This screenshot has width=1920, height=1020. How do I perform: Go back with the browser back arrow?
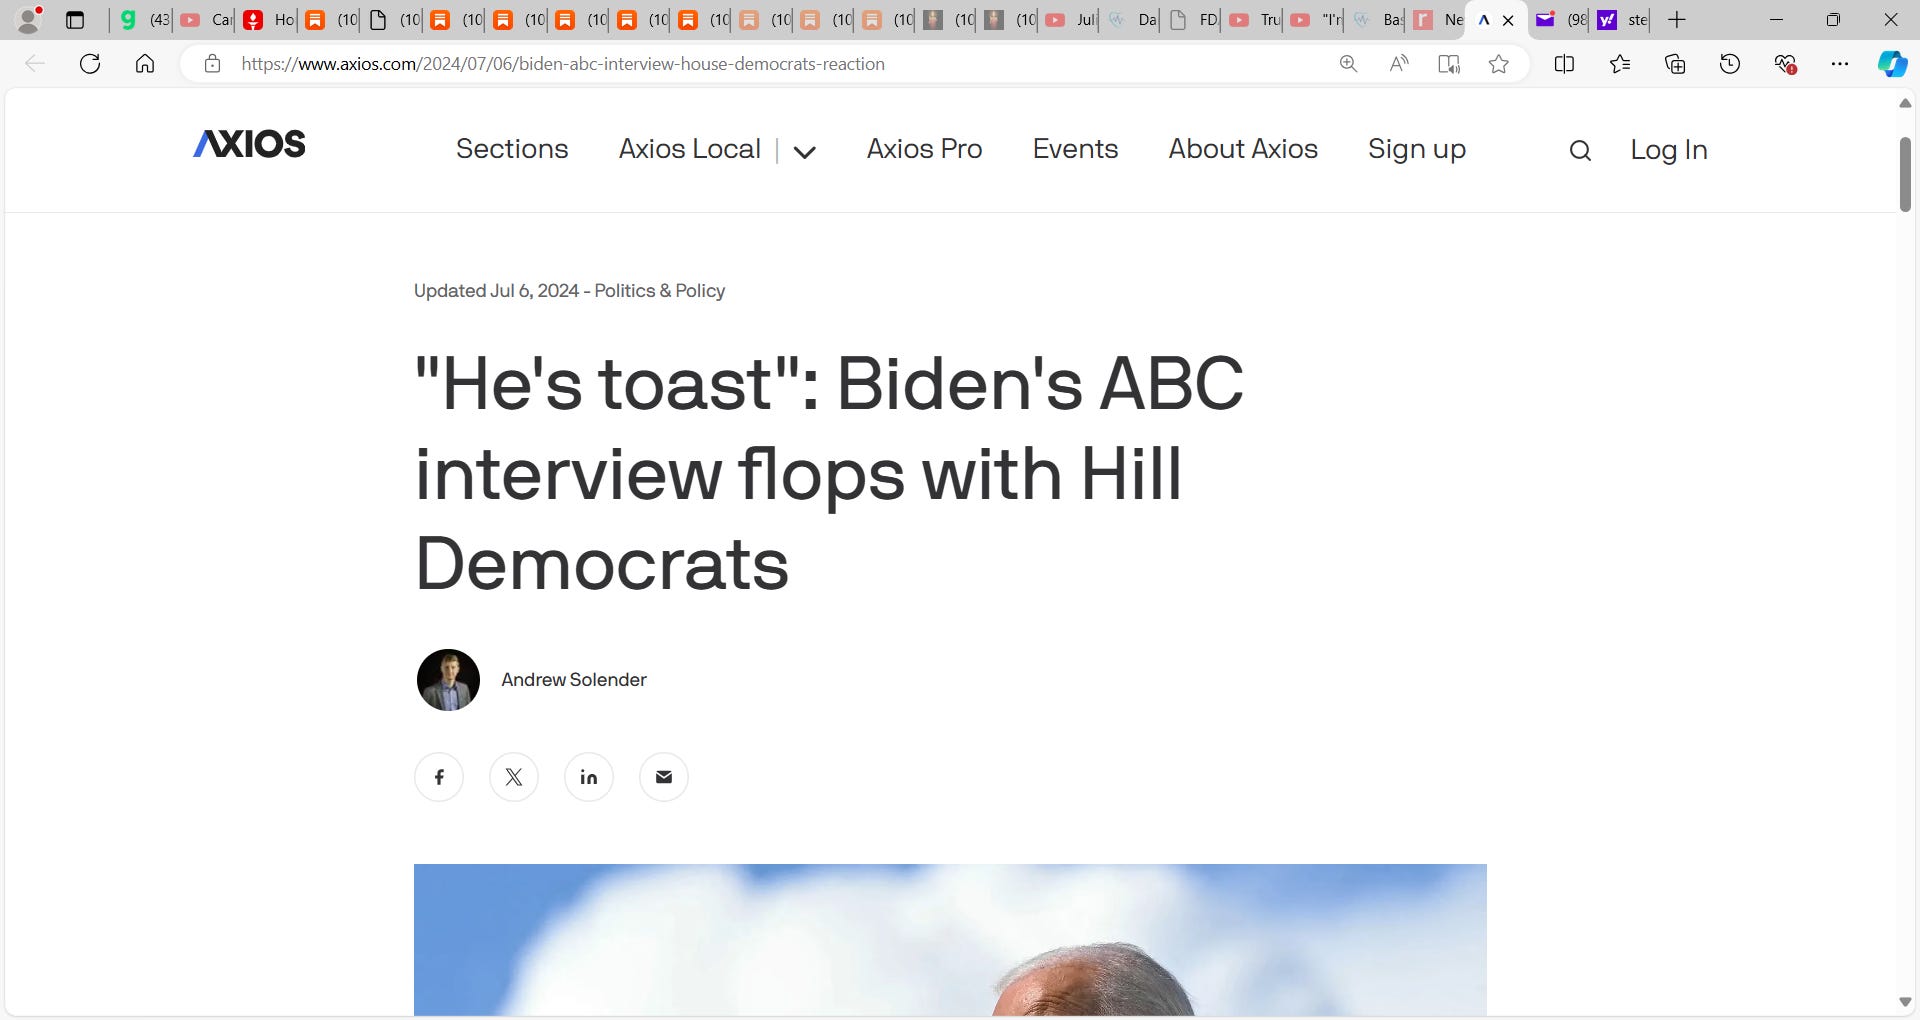click(35, 64)
